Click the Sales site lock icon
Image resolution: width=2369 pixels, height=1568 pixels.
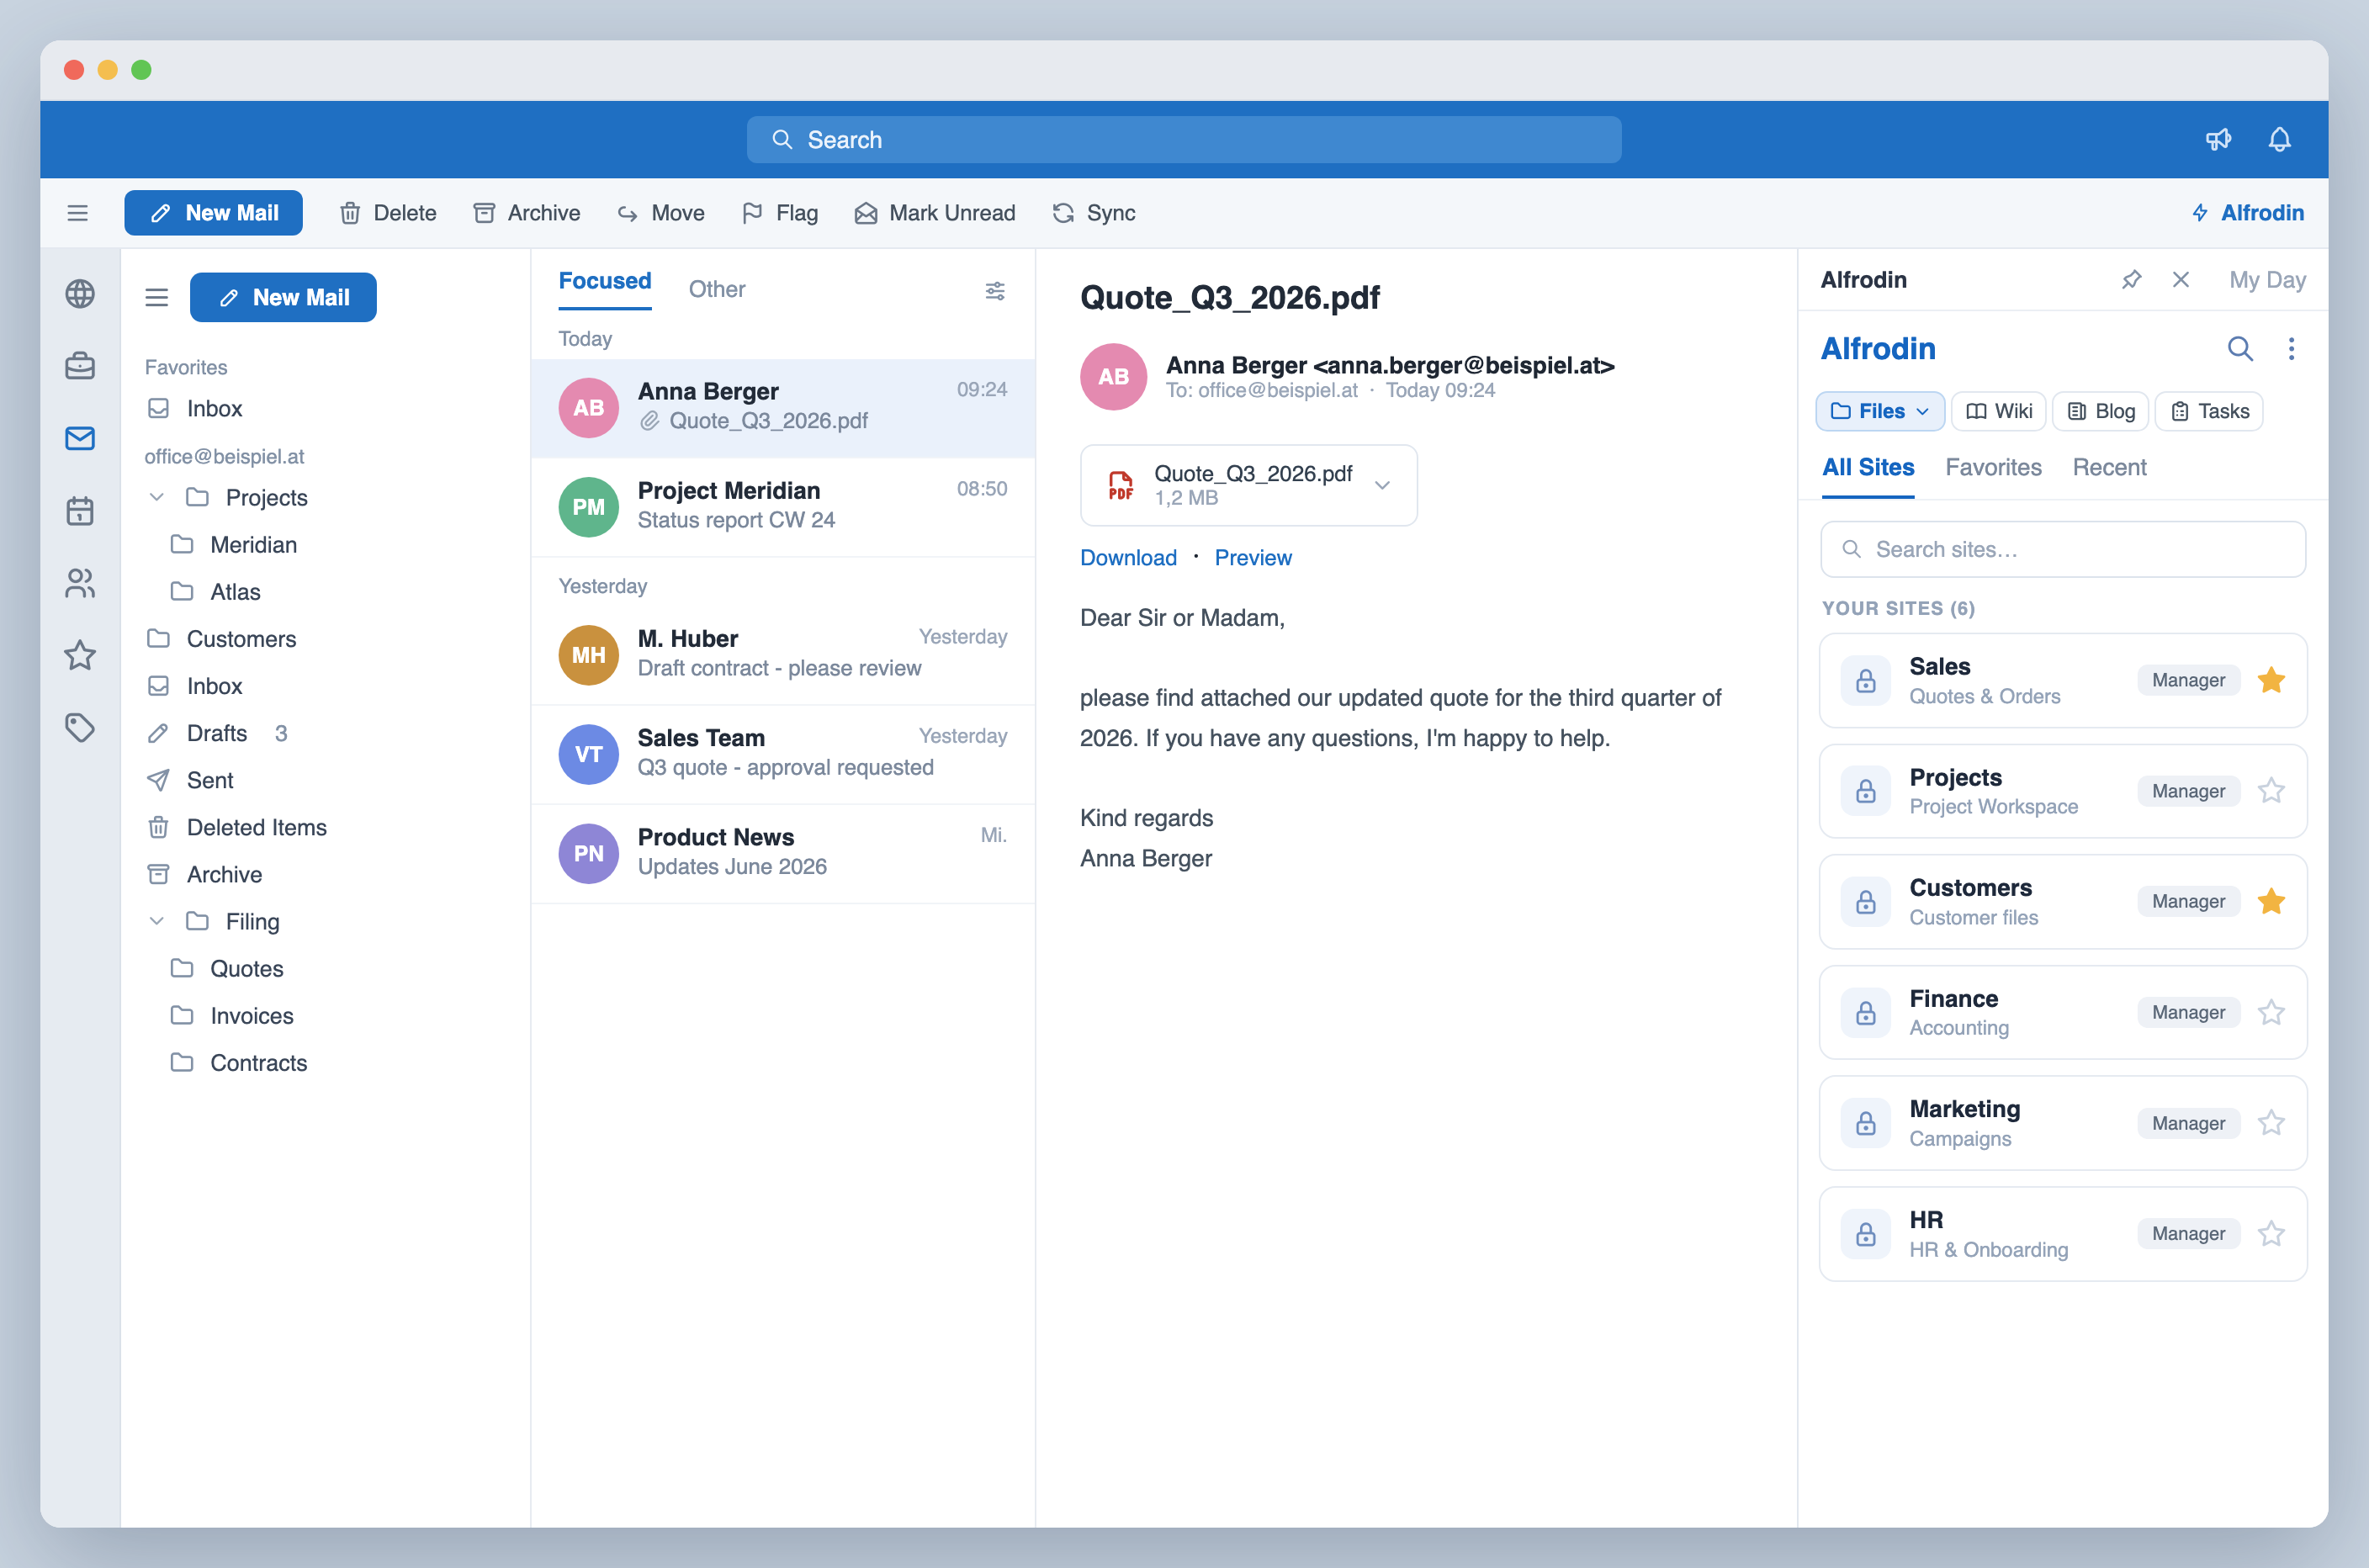[x=1866, y=681]
